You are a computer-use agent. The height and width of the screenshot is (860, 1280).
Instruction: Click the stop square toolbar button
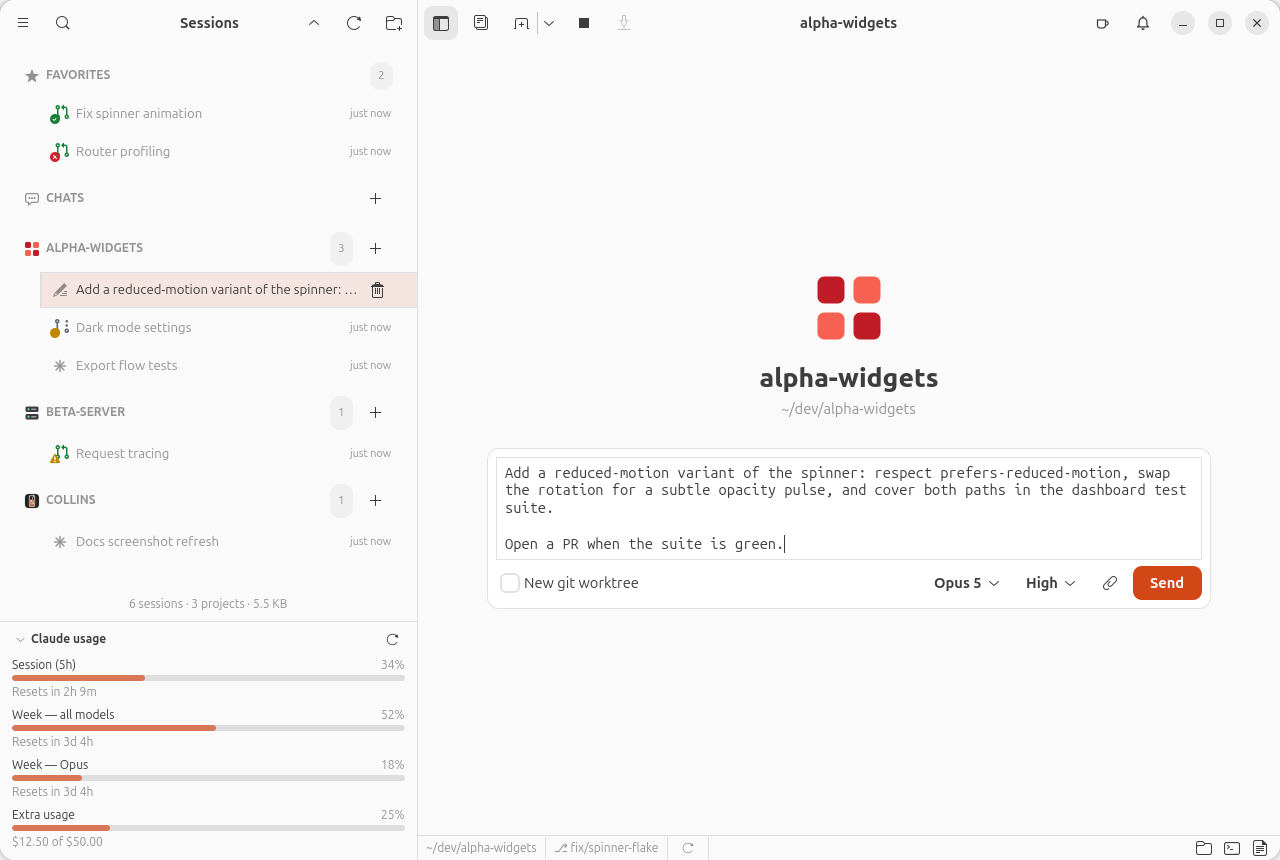[x=584, y=23]
